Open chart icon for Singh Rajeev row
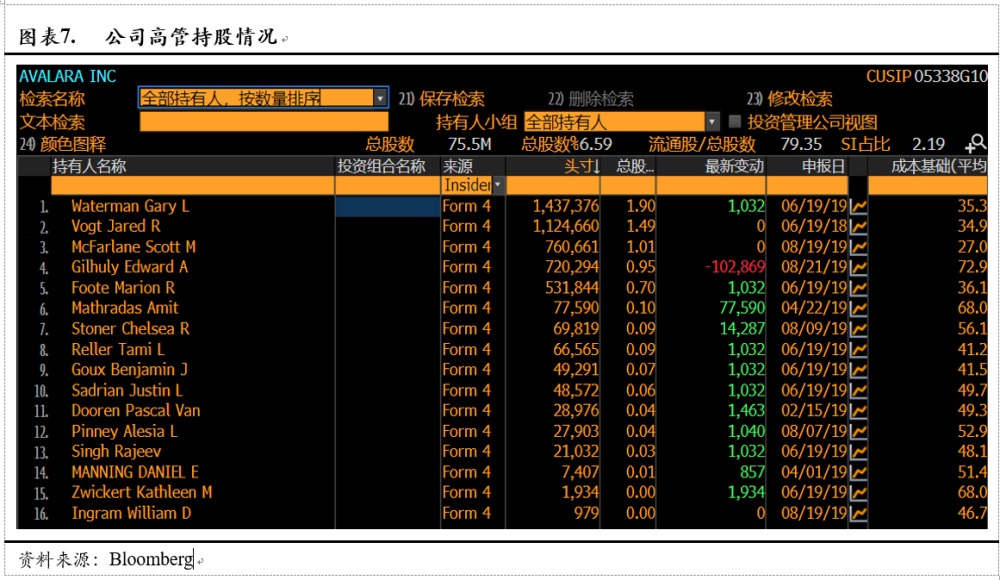The width and height of the screenshot is (1000, 580). tap(858, 452)
